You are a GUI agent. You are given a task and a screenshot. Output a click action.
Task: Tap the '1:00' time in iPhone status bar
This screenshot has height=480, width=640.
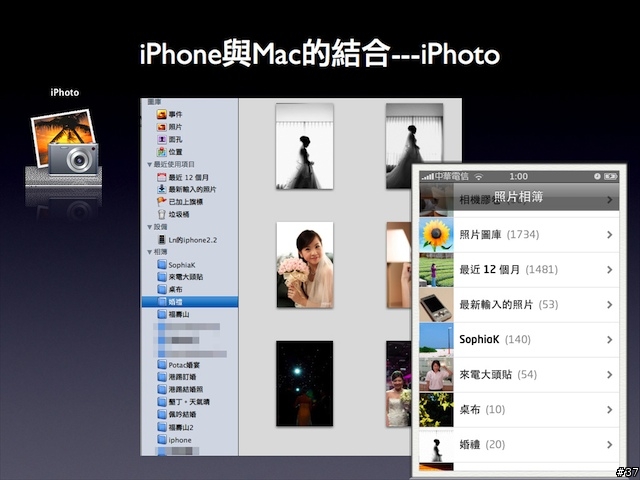518,176
